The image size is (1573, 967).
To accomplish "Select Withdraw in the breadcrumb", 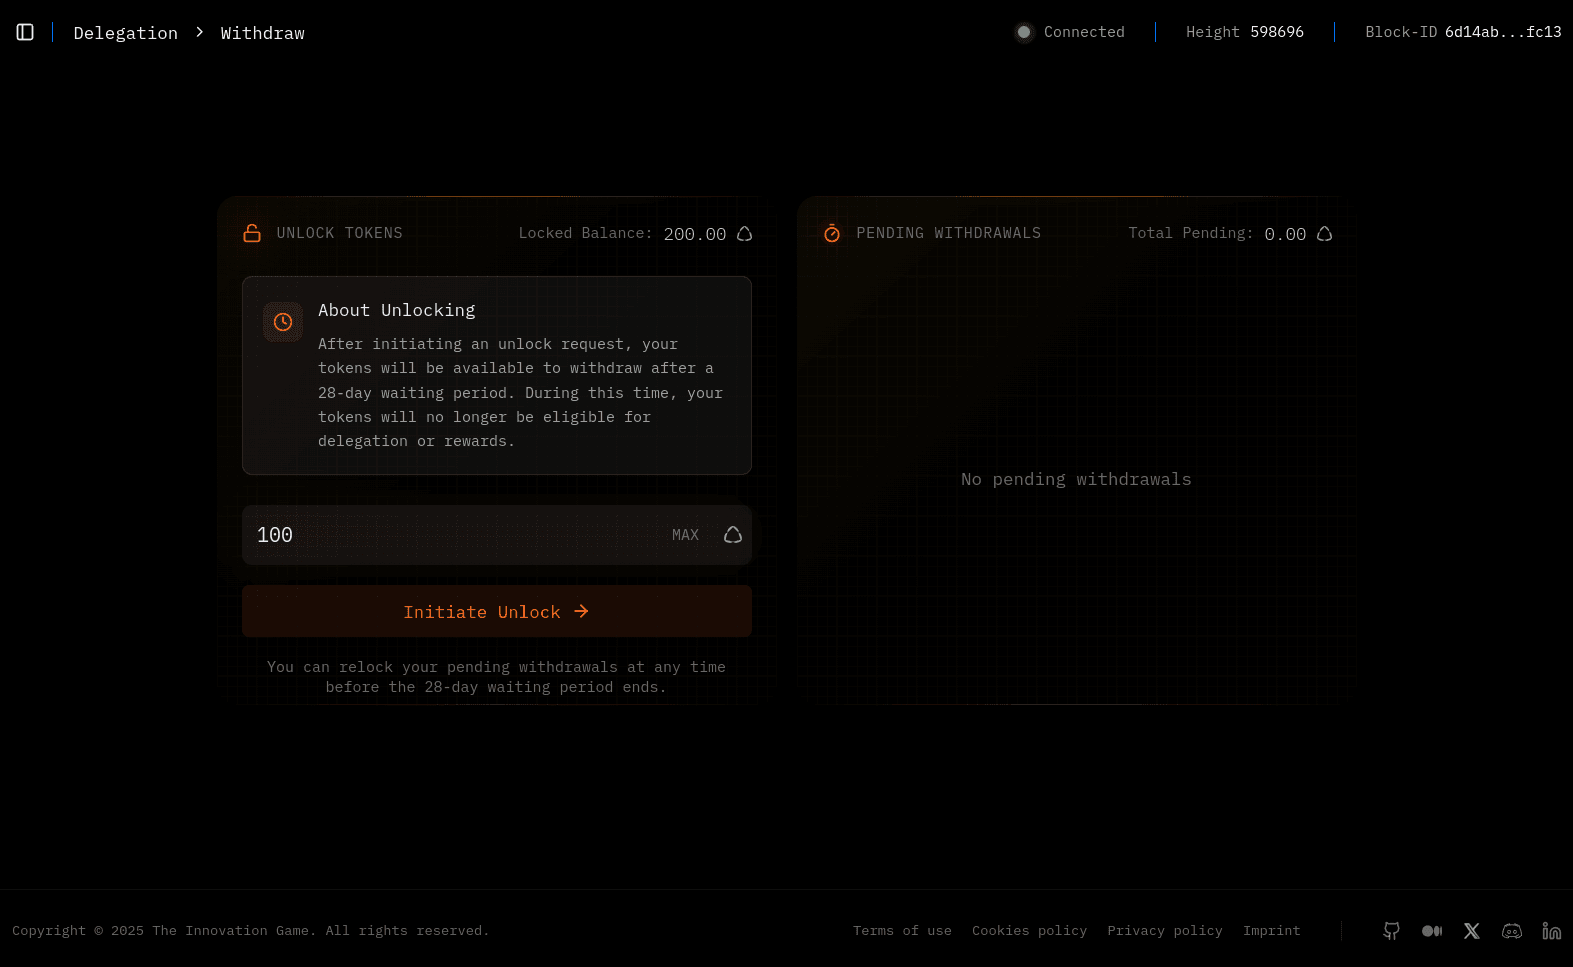I will pyautogui.click(x=262, y=33).
